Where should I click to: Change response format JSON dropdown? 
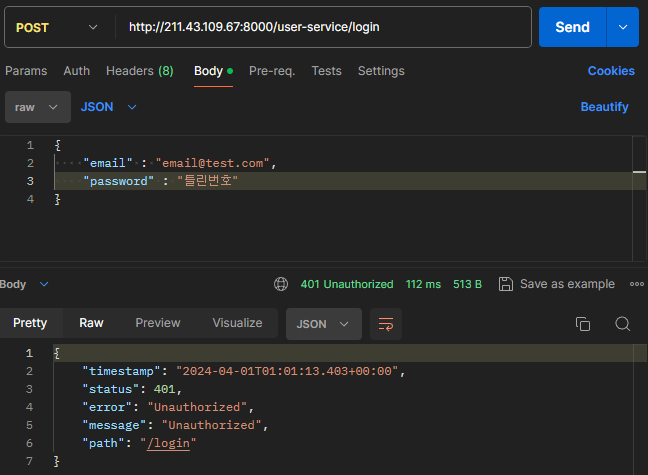click(x=323, y=323)
